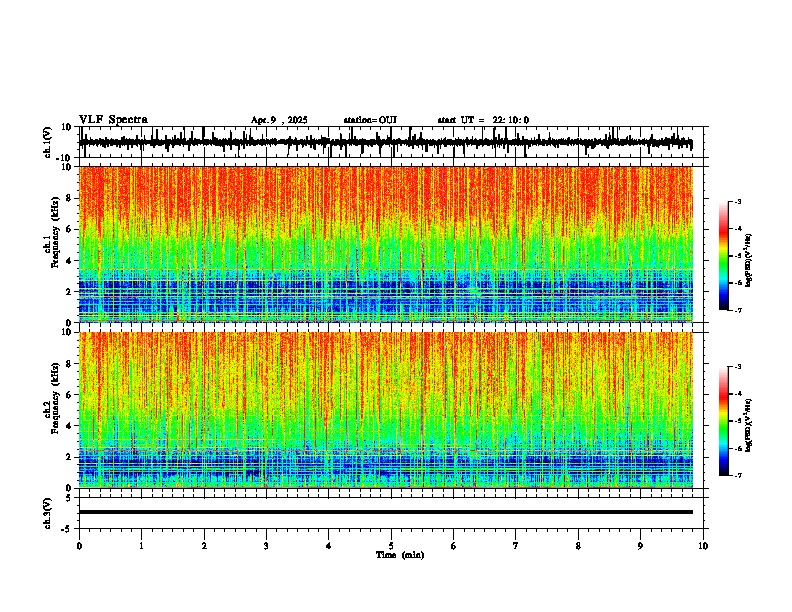Click the "4" kHz tick on ch.2 spectrogram

click(69, 426)
